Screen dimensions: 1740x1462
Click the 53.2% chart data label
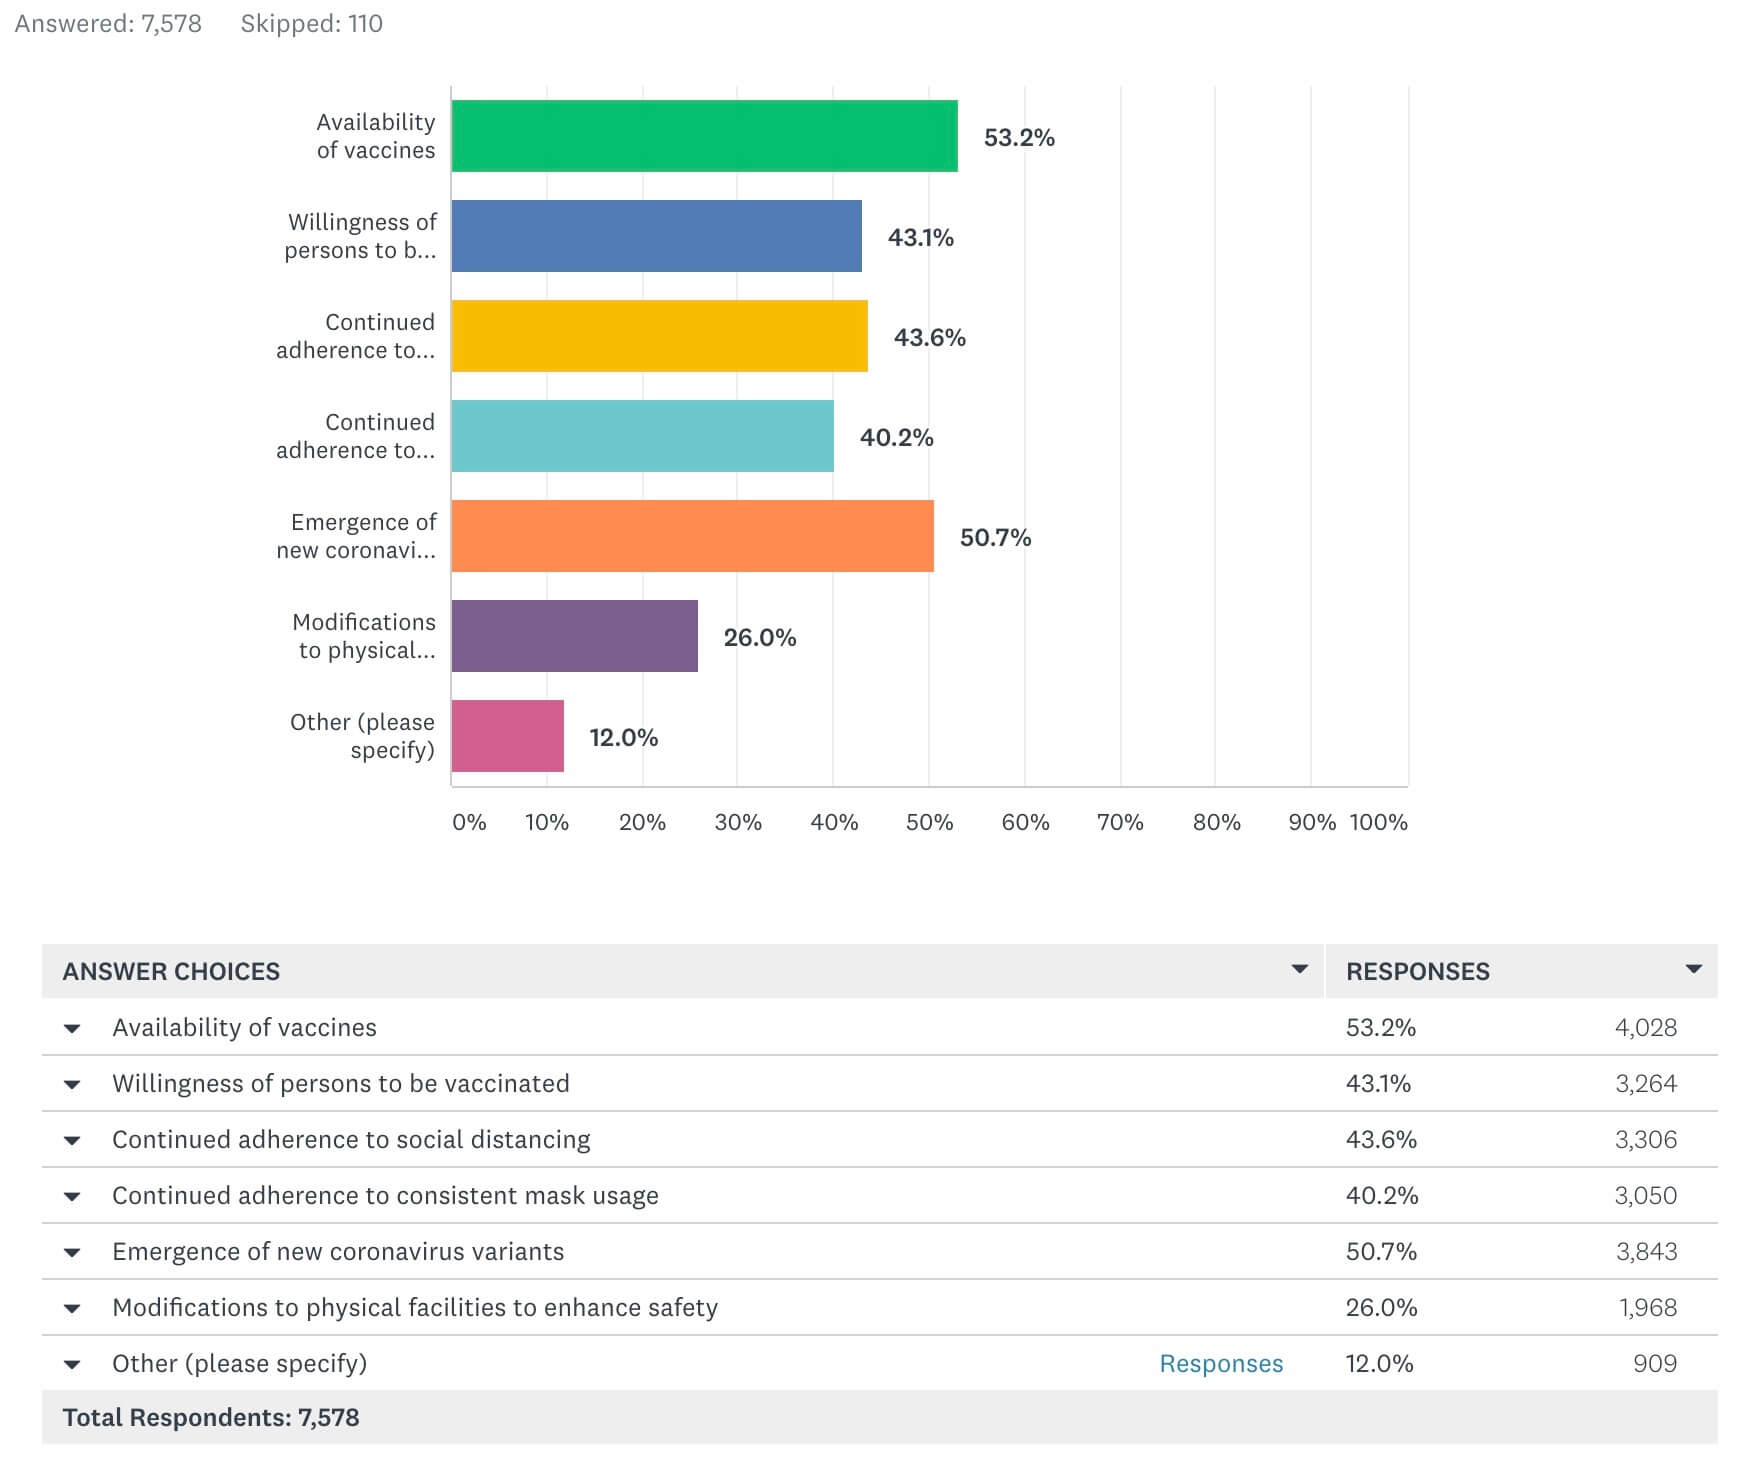click(1019, 138)
